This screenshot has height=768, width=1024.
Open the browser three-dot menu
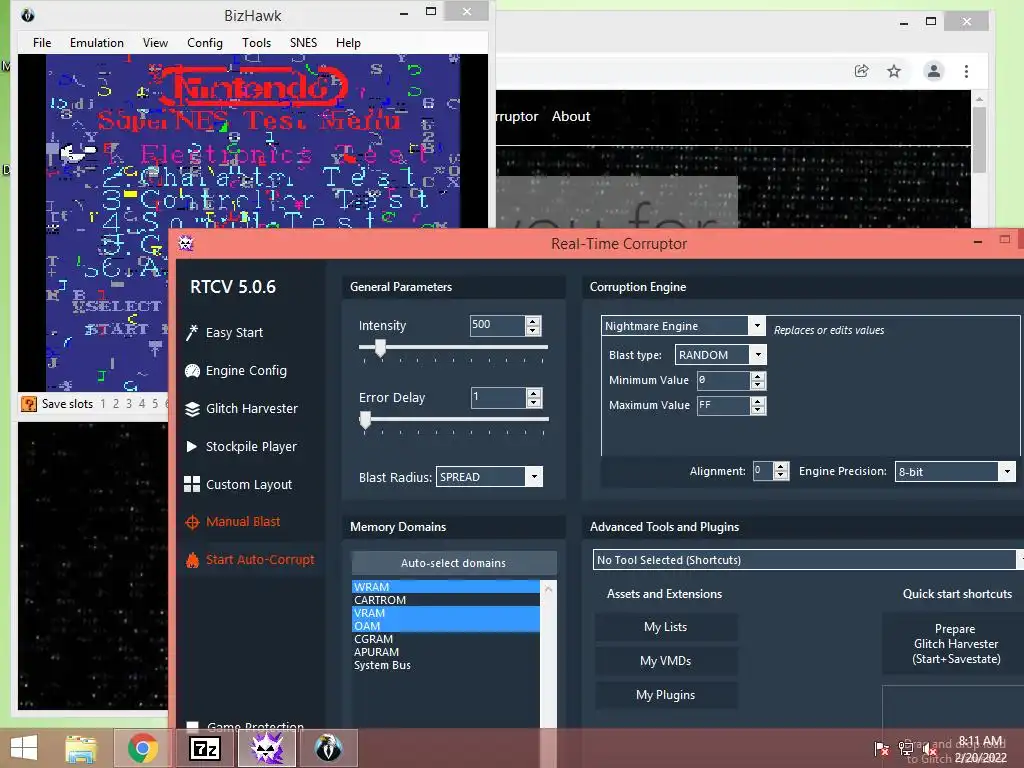point(967,71)
